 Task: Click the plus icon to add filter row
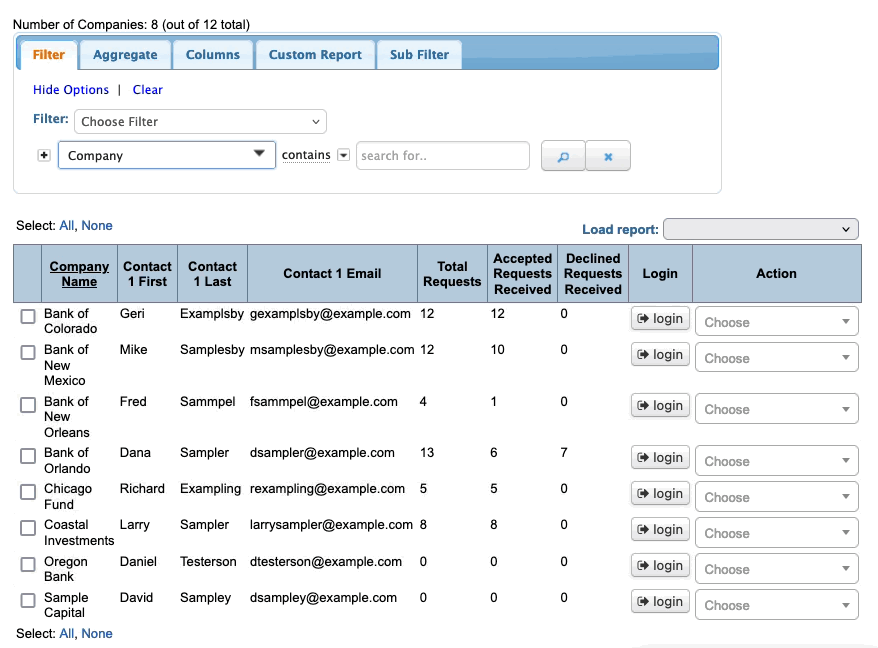point(44,155)
